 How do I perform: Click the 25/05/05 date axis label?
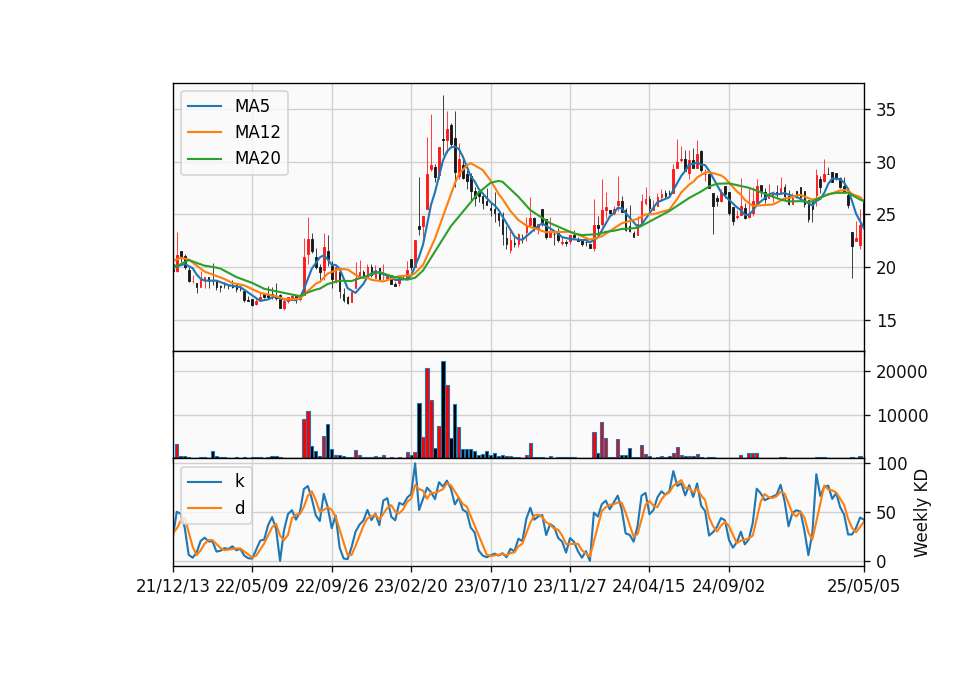pyautogui.click(x=864, y=586)
